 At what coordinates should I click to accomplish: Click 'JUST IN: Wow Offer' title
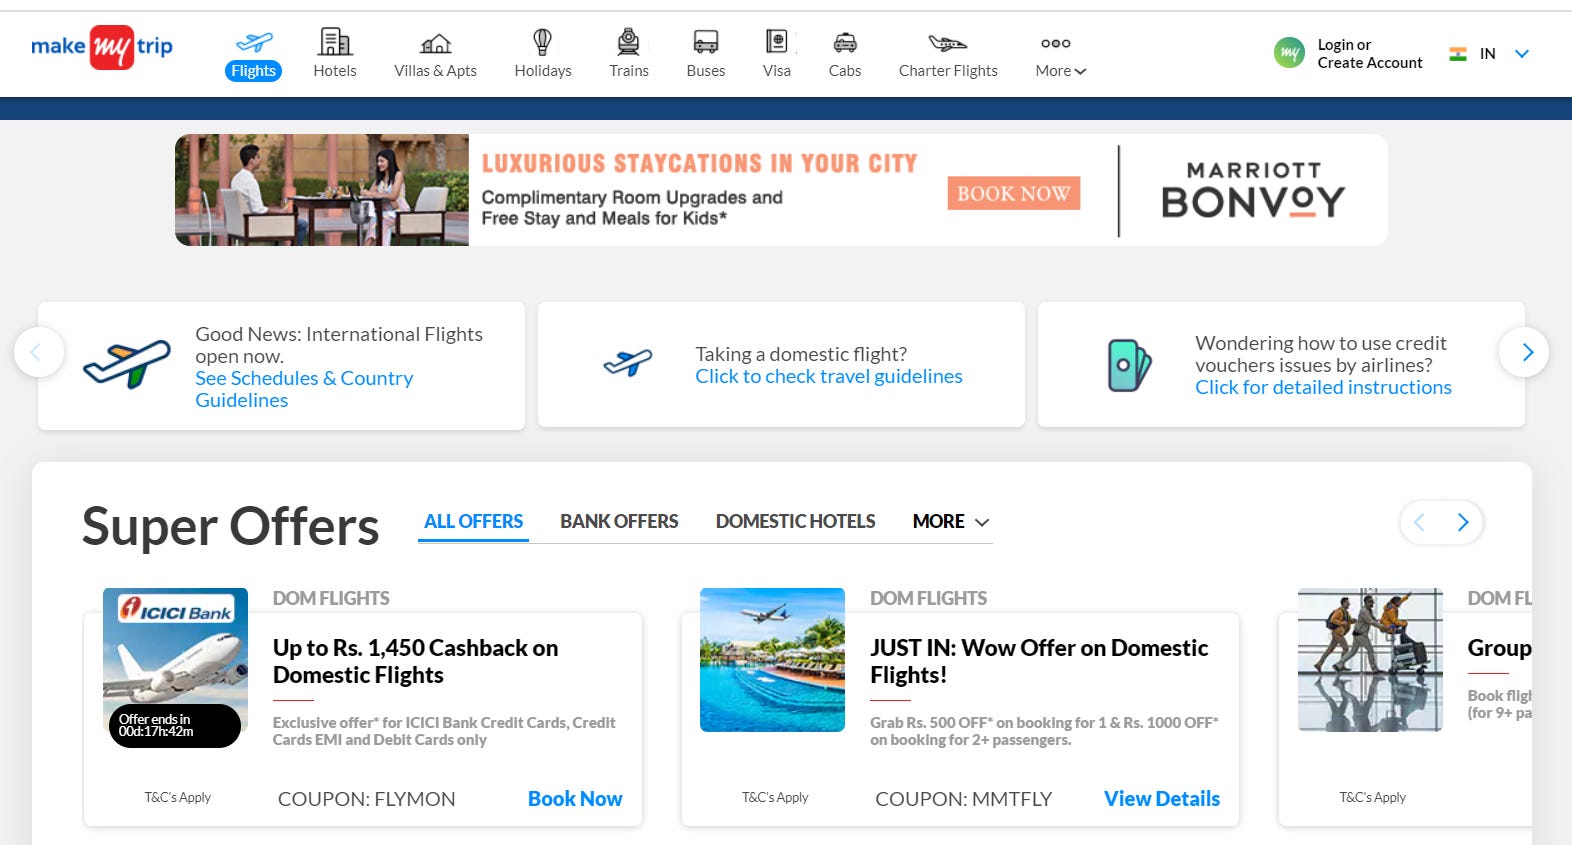point(1039,661)
